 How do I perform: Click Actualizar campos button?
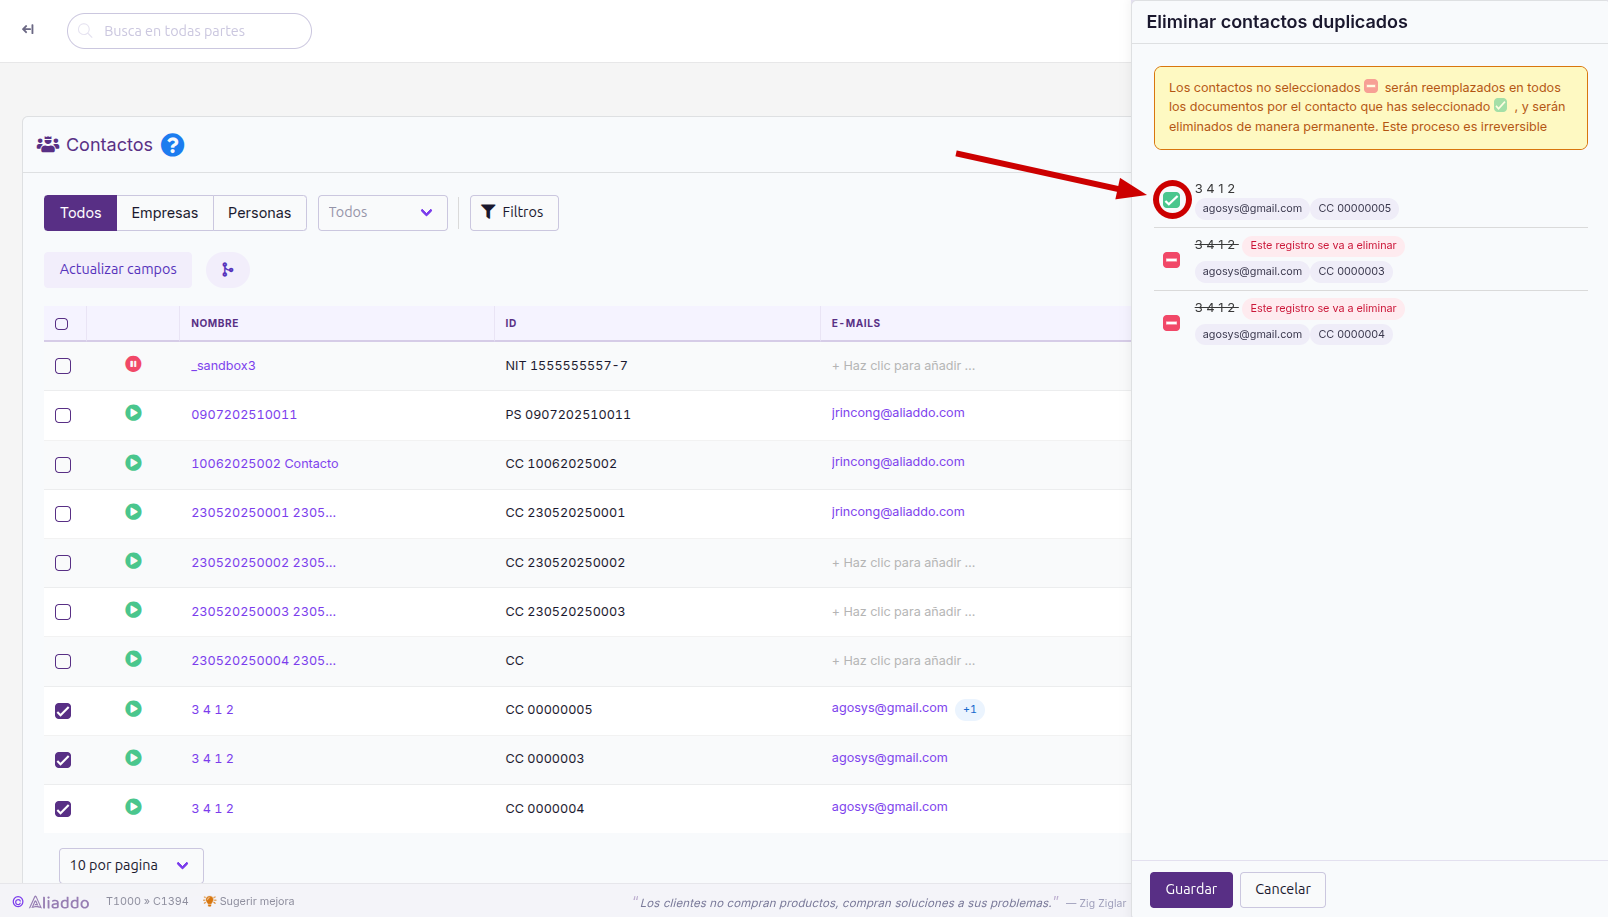coord(118,269)
